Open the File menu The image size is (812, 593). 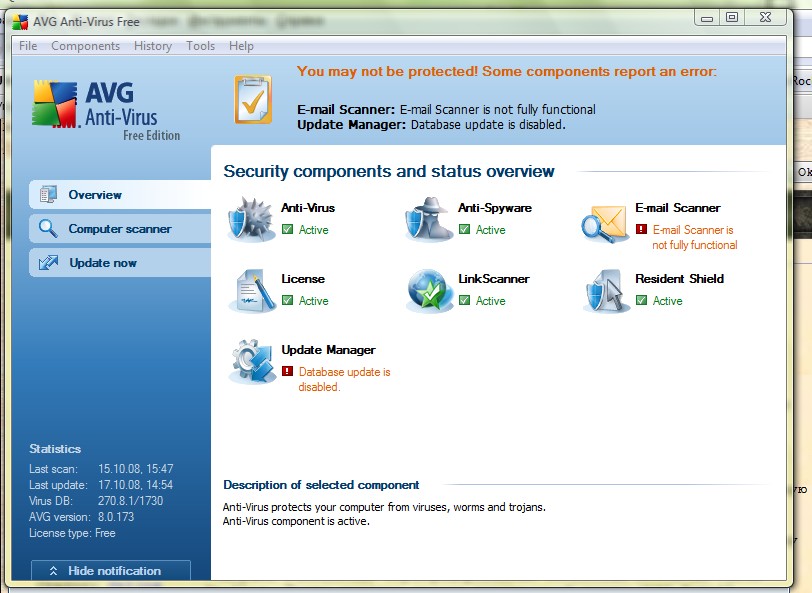(28, 46)
